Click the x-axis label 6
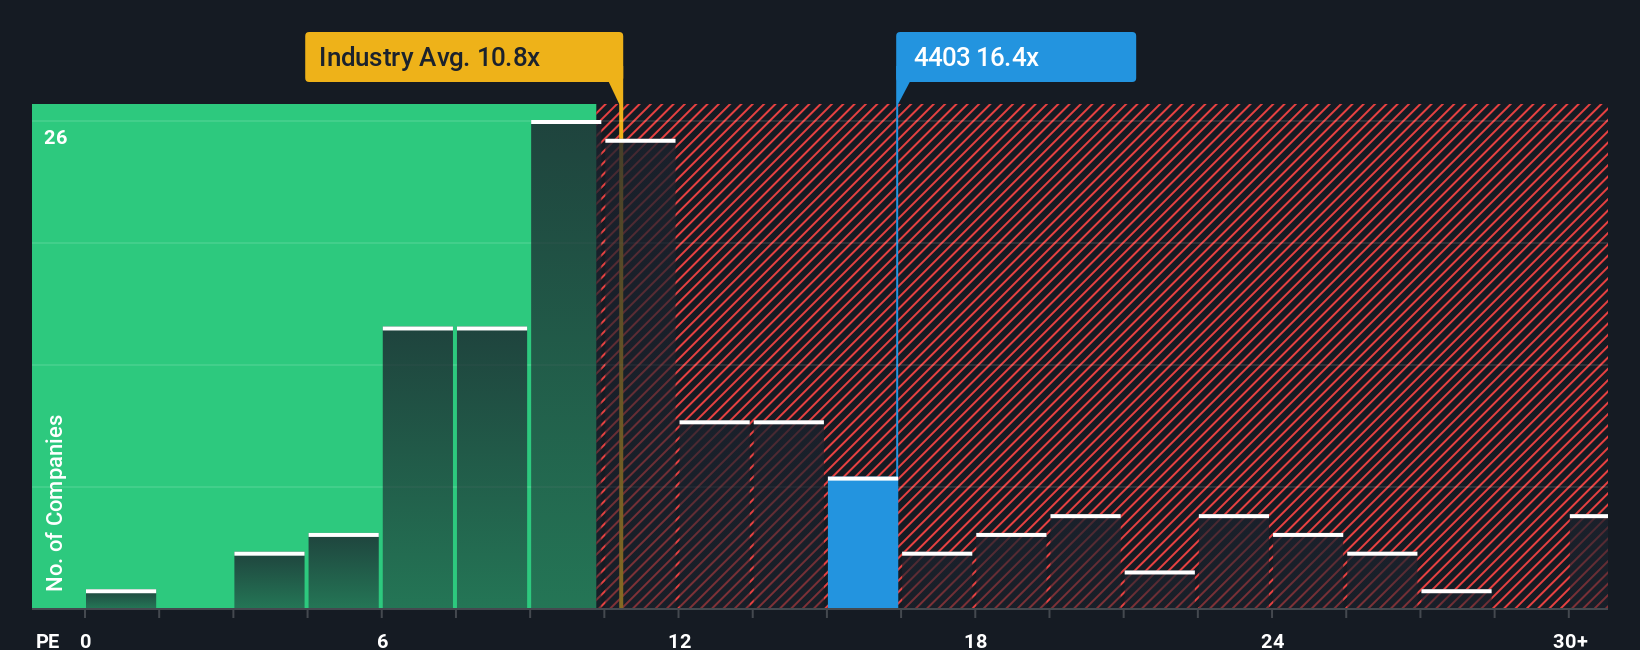Screen dimensions: 1640x650 click(383, 640)
